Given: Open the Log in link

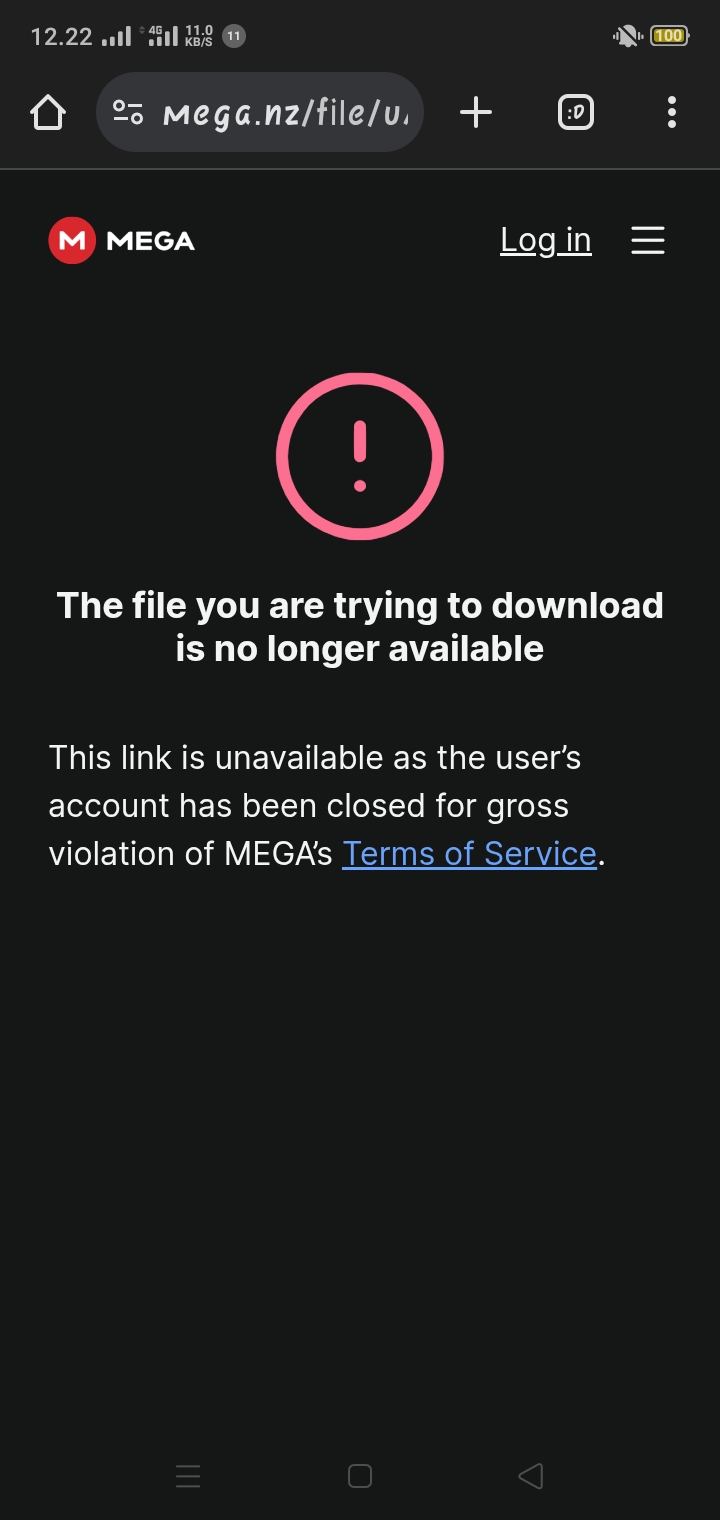Looking at the screenshot, I should [x=546, y=241].
